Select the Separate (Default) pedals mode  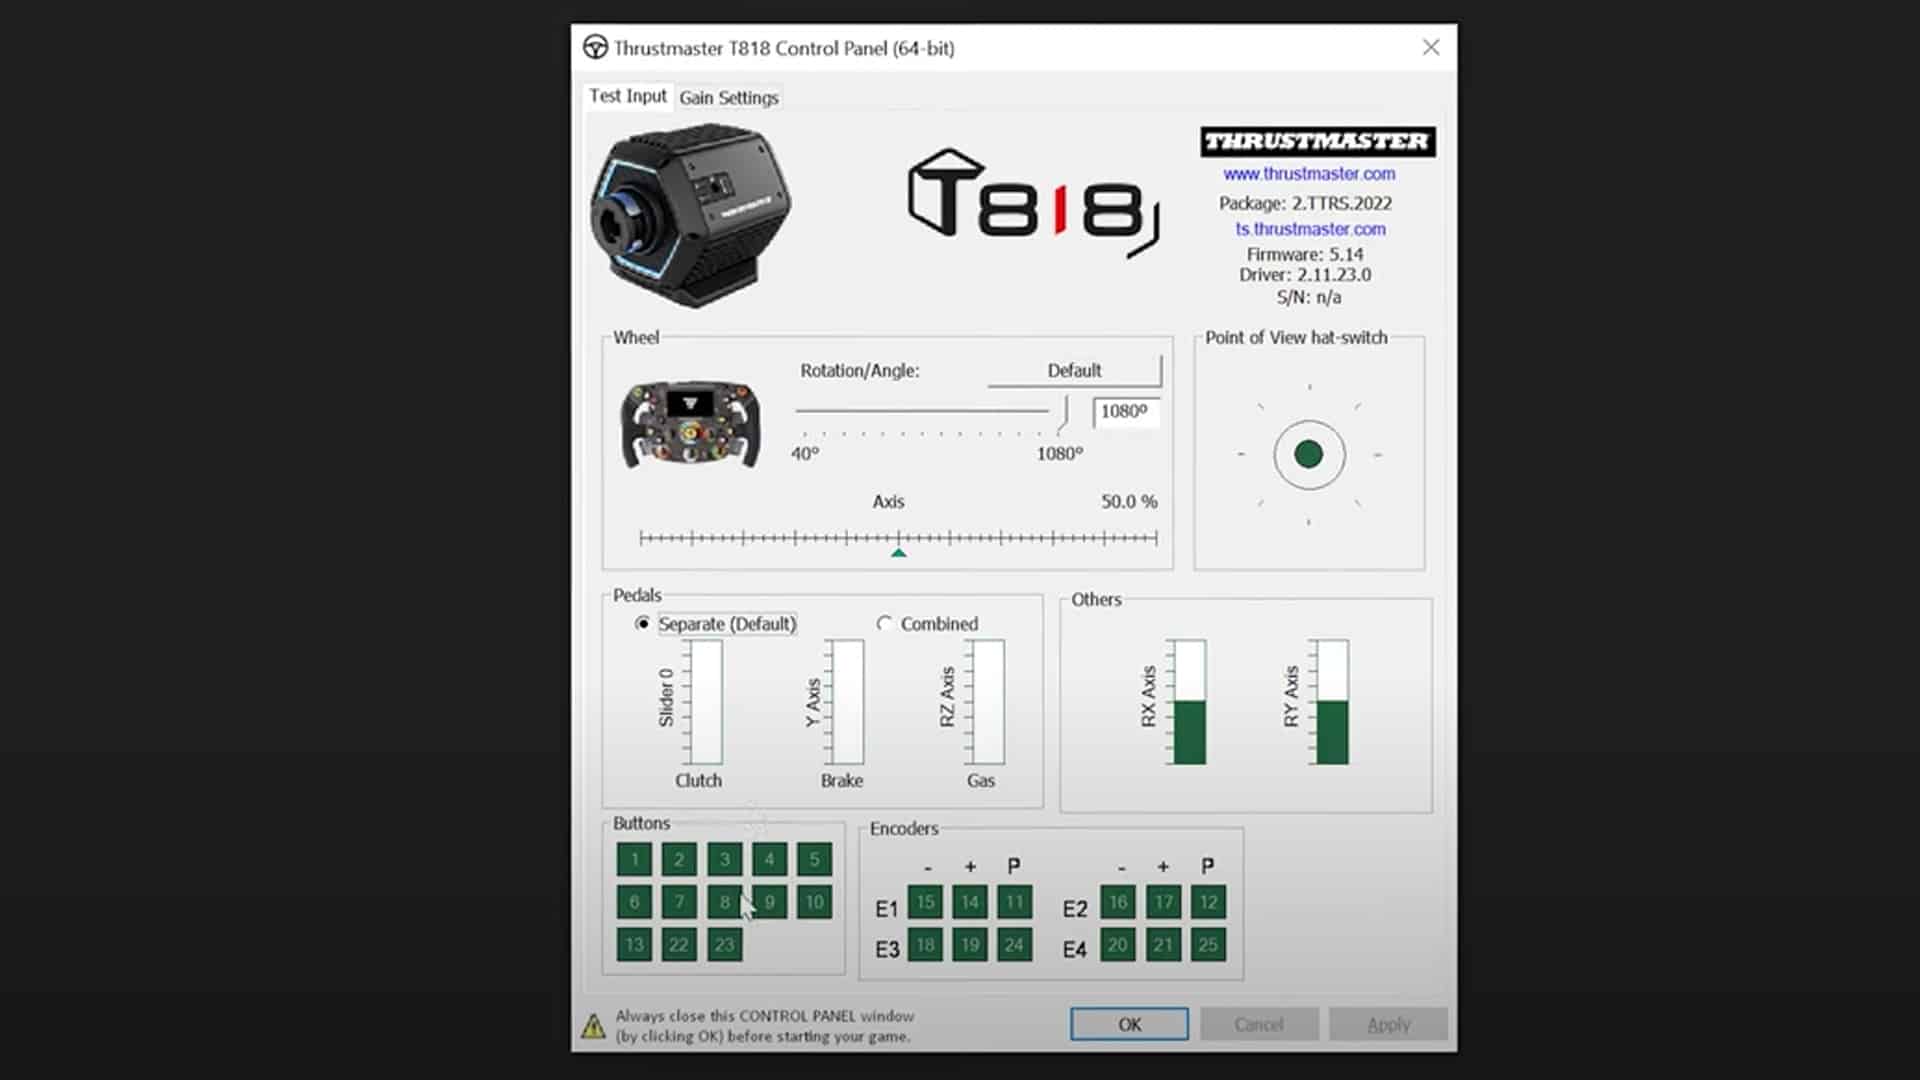pyautogui.click(x=641, y=624)
